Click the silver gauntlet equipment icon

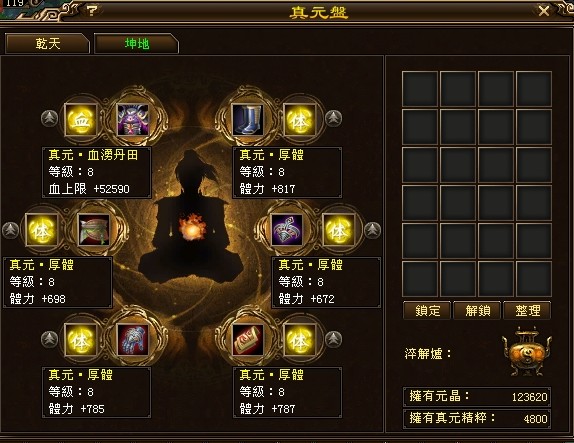(x=133, y=340)
